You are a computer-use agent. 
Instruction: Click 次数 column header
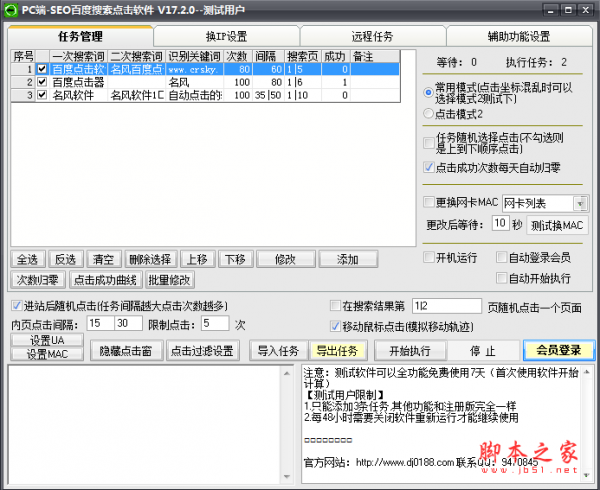tap(238, 57)
